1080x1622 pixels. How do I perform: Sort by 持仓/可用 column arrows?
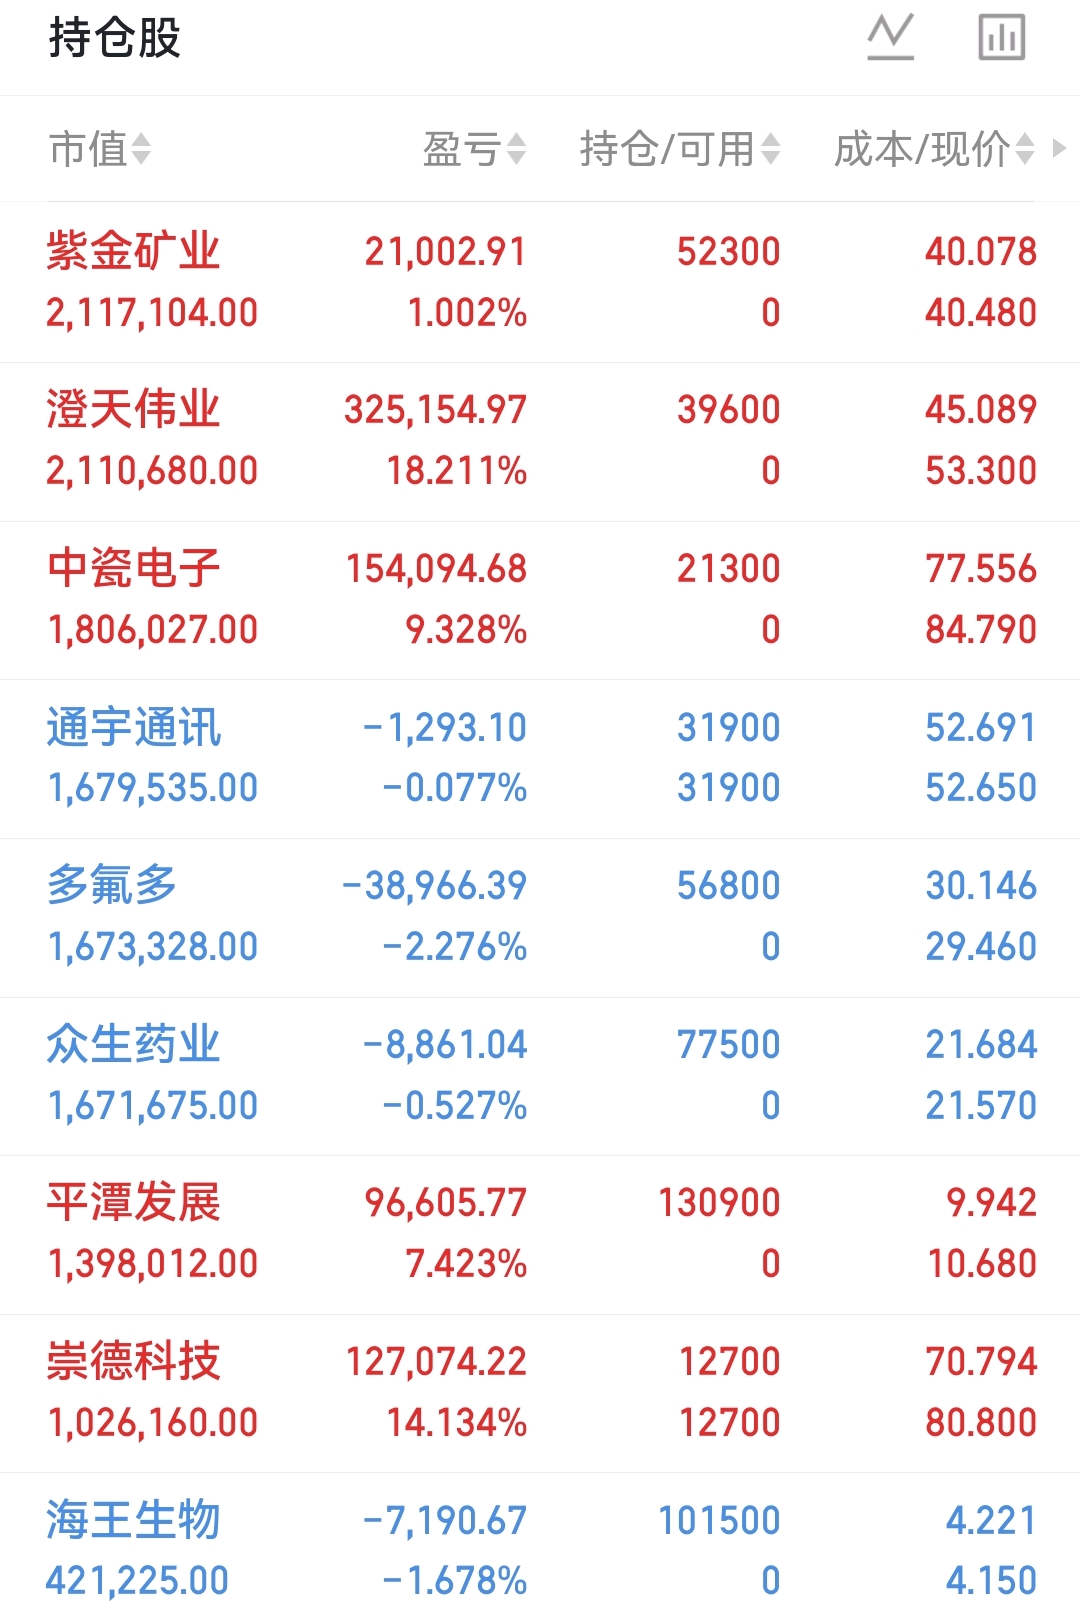770,150
